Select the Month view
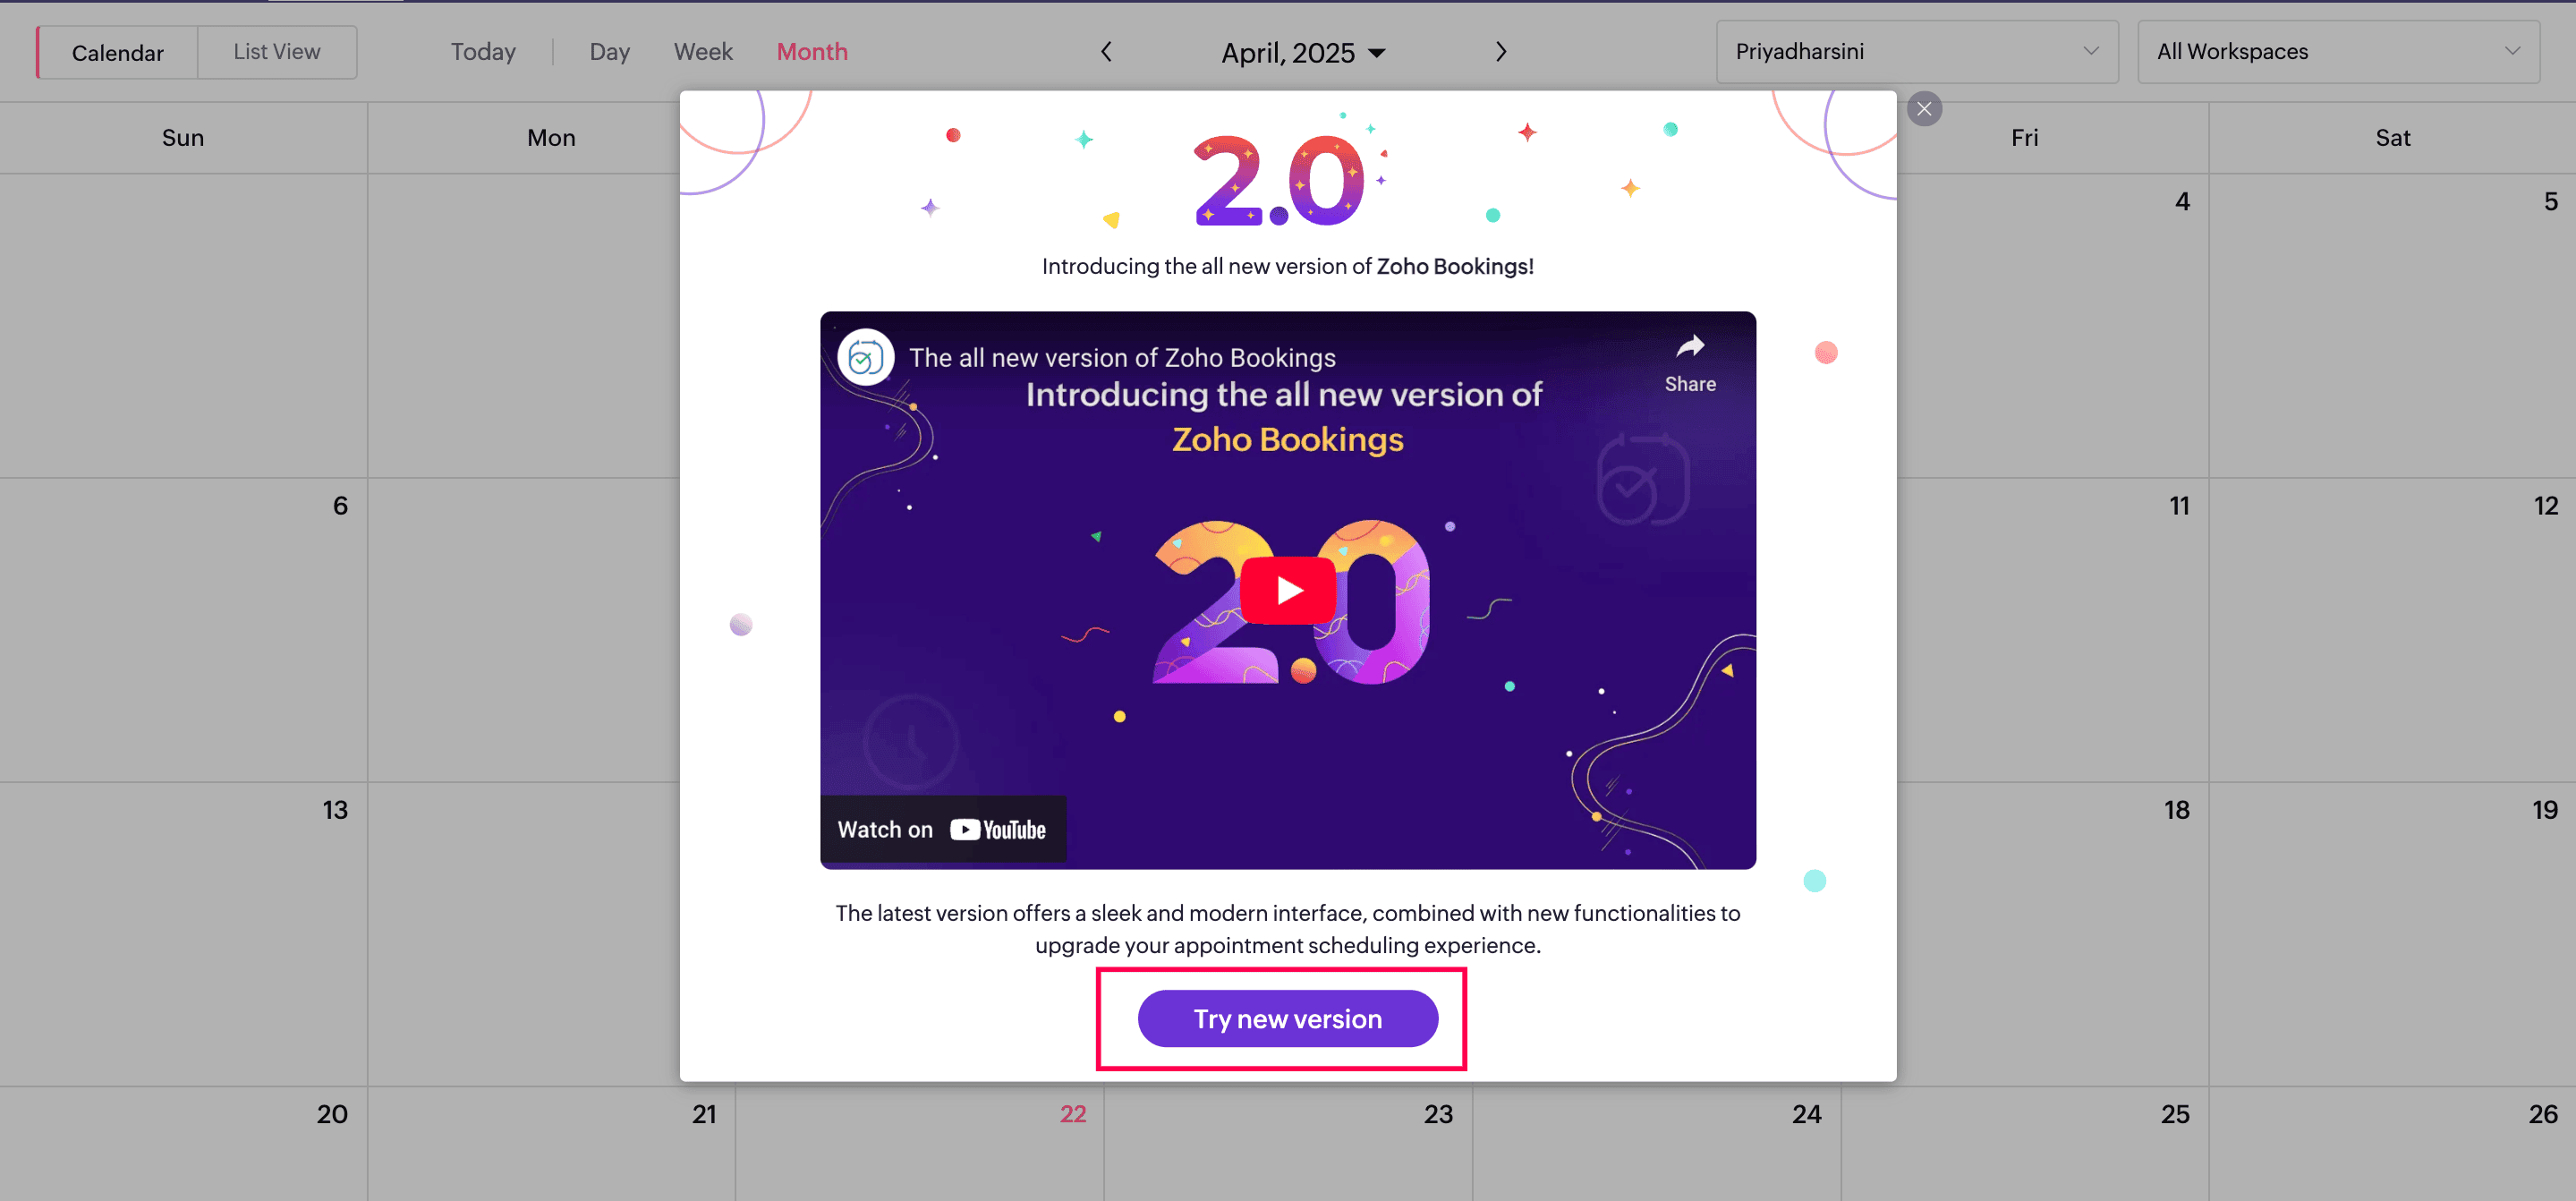2576x1201 pixels. click(x=812, y=52)
